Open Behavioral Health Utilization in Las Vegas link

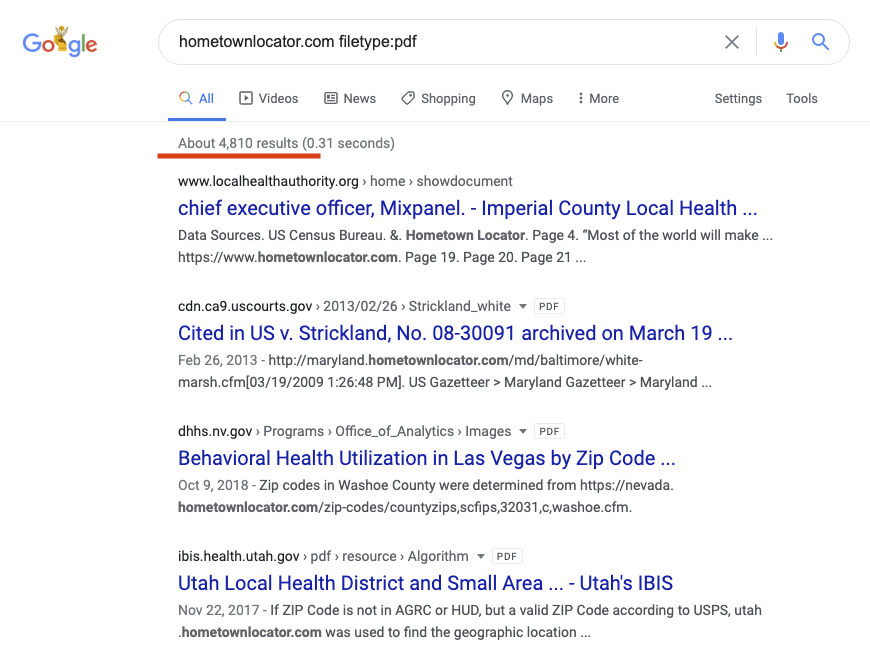click(426, 458)
